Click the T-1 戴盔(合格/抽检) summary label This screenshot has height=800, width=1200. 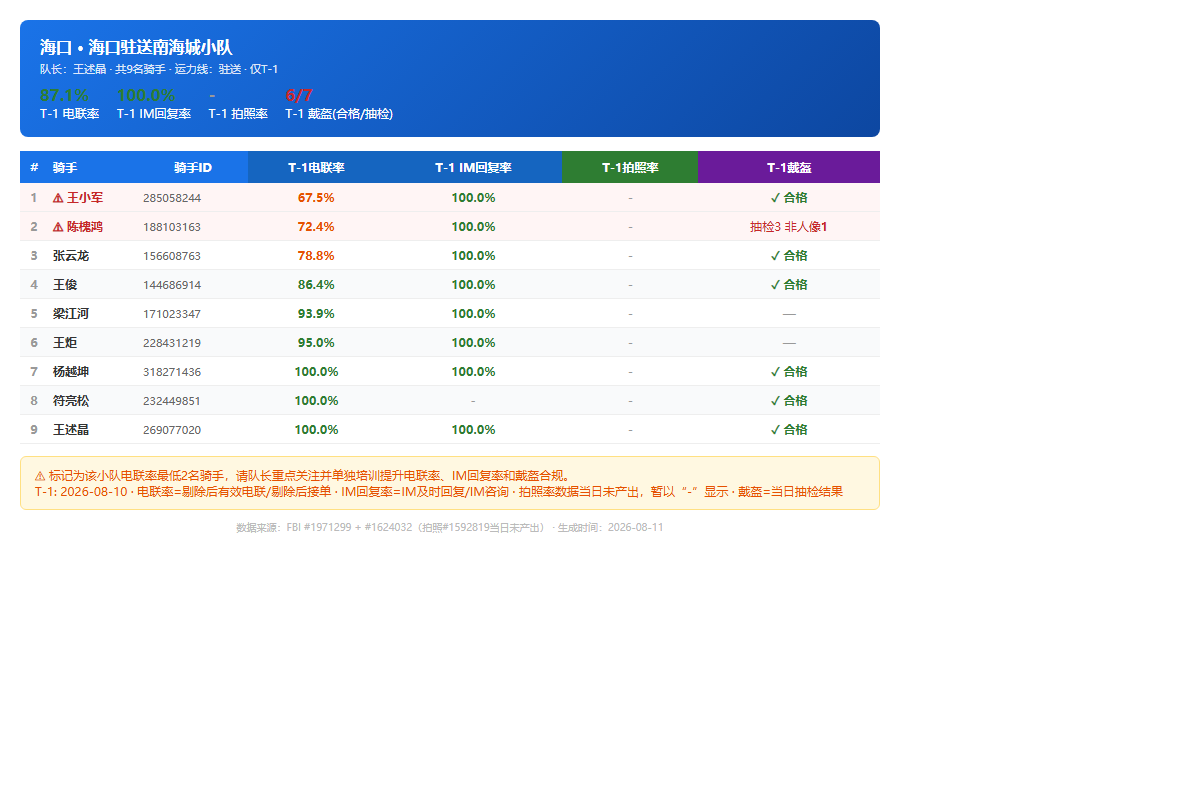(x=339, y=114)
